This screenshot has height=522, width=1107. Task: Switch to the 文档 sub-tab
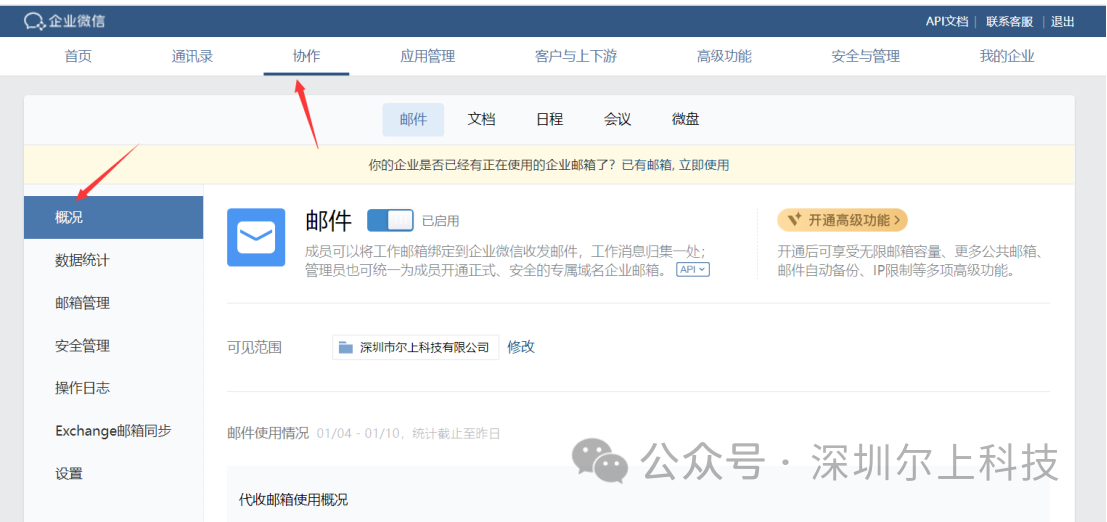click(481, 119)
